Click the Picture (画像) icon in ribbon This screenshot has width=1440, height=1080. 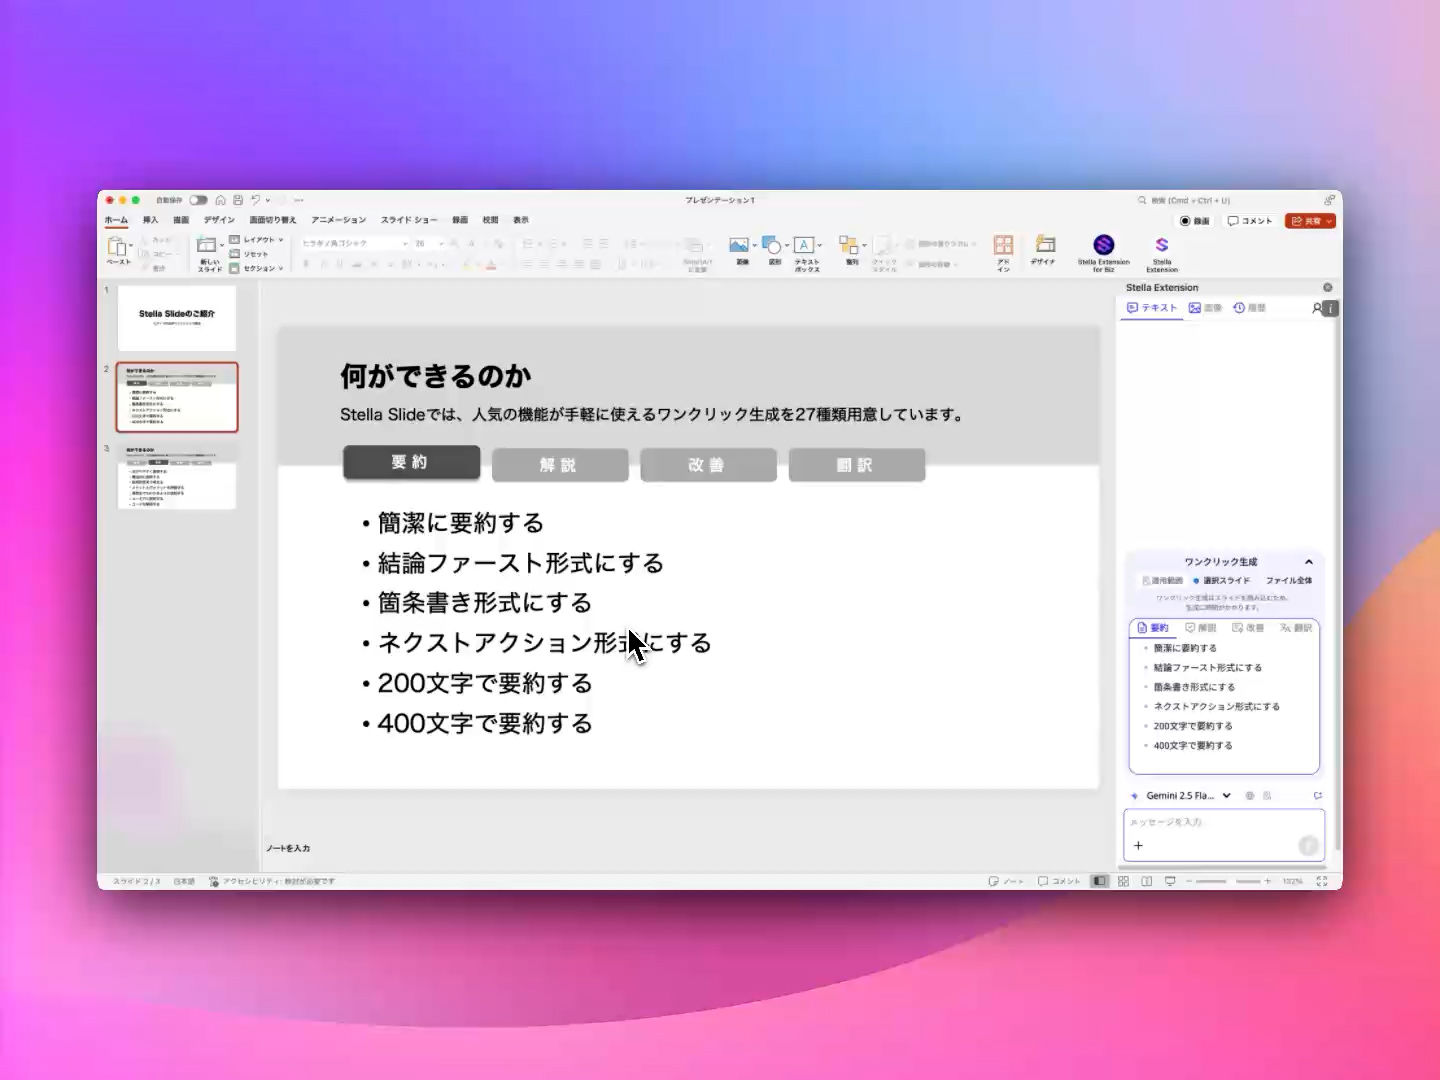tap(739, 245)
